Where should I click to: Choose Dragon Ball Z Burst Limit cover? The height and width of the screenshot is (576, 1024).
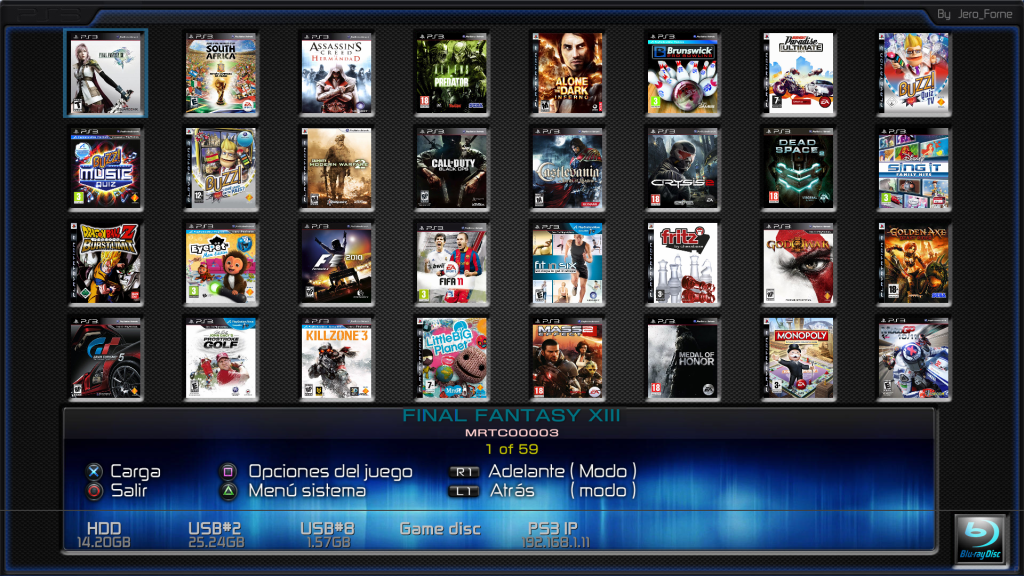click(x=106, y=263)
